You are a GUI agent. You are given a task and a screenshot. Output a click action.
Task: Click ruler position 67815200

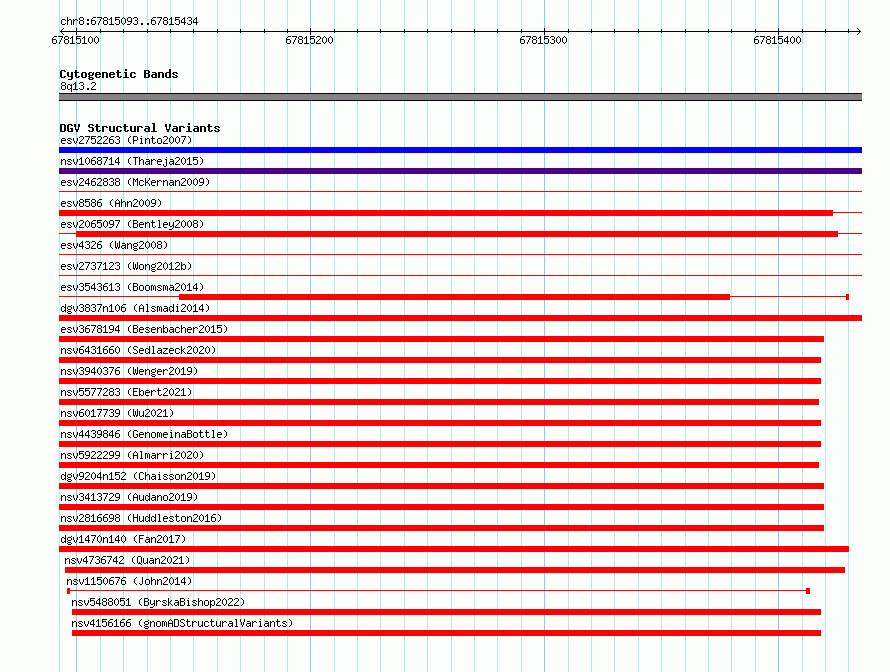click(309, 40)
